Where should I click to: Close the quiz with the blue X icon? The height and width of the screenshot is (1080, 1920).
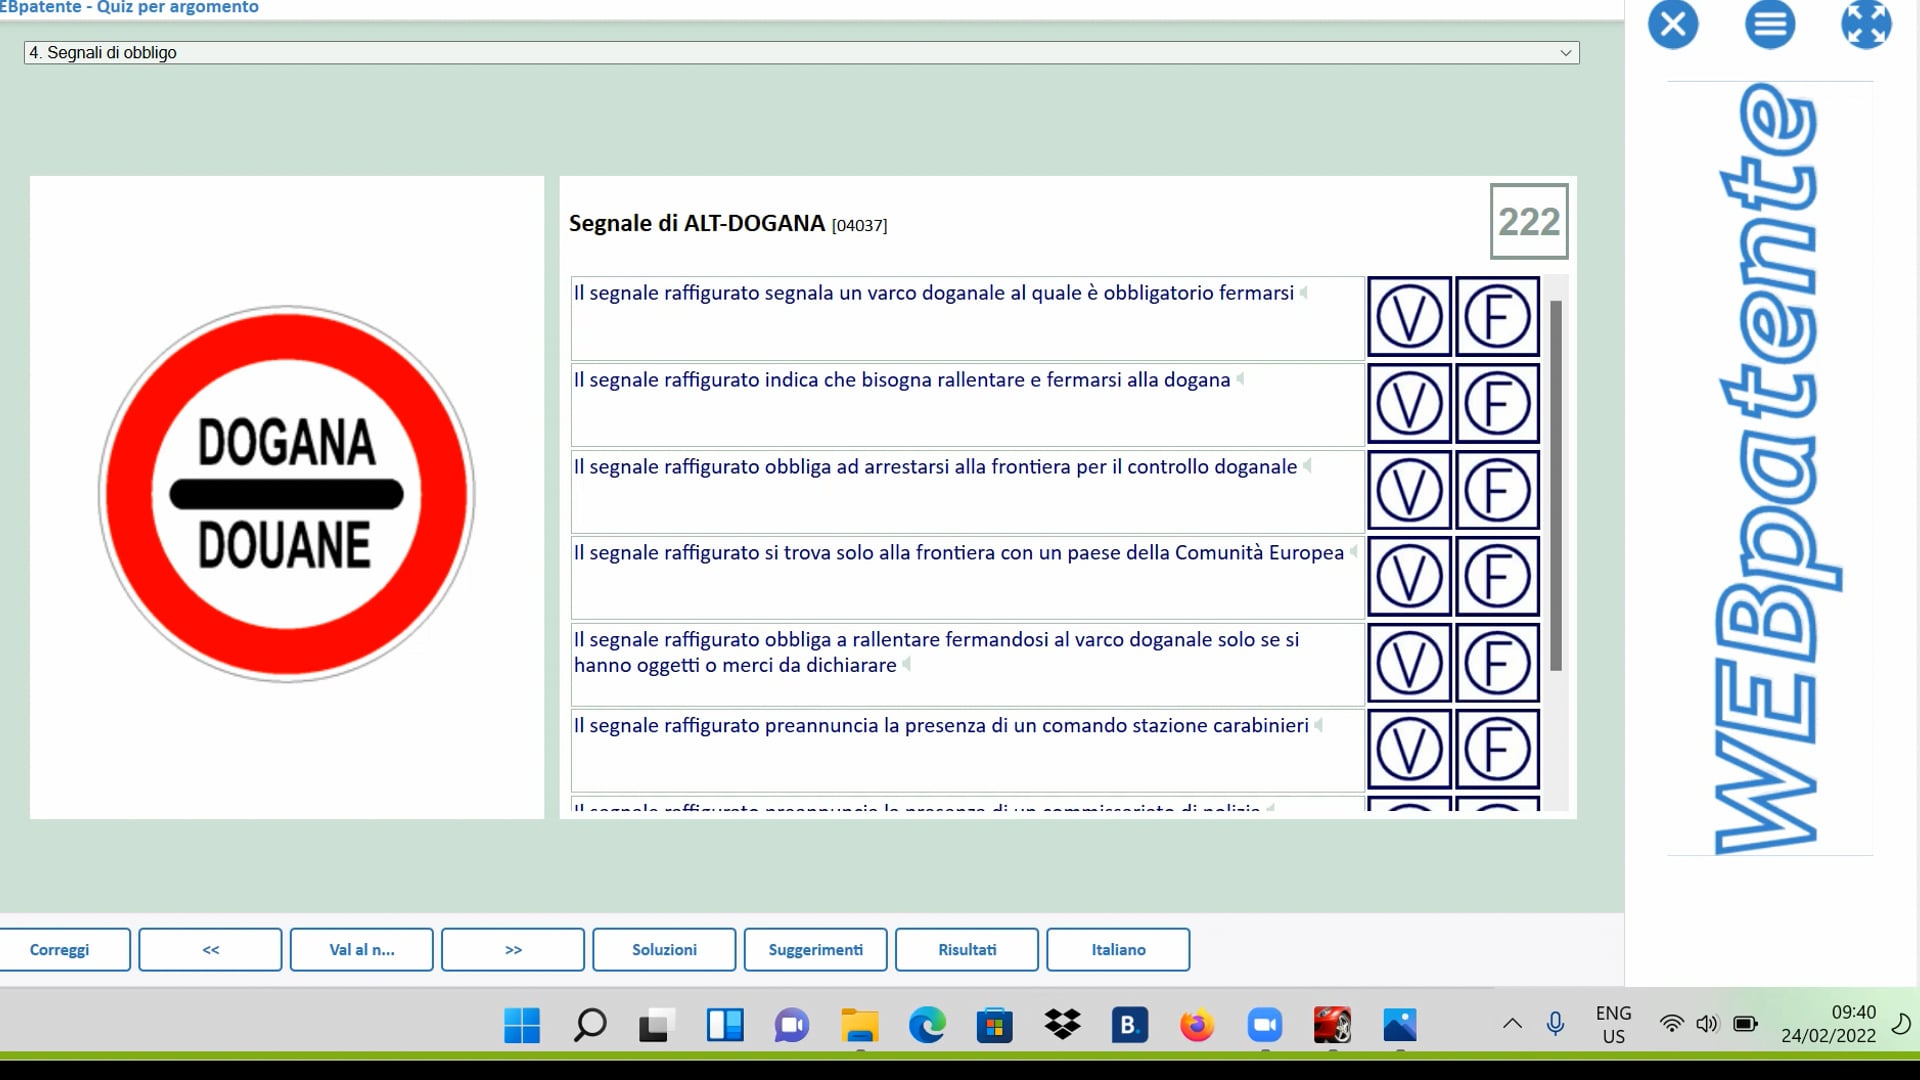click(x=1673, y=24)
